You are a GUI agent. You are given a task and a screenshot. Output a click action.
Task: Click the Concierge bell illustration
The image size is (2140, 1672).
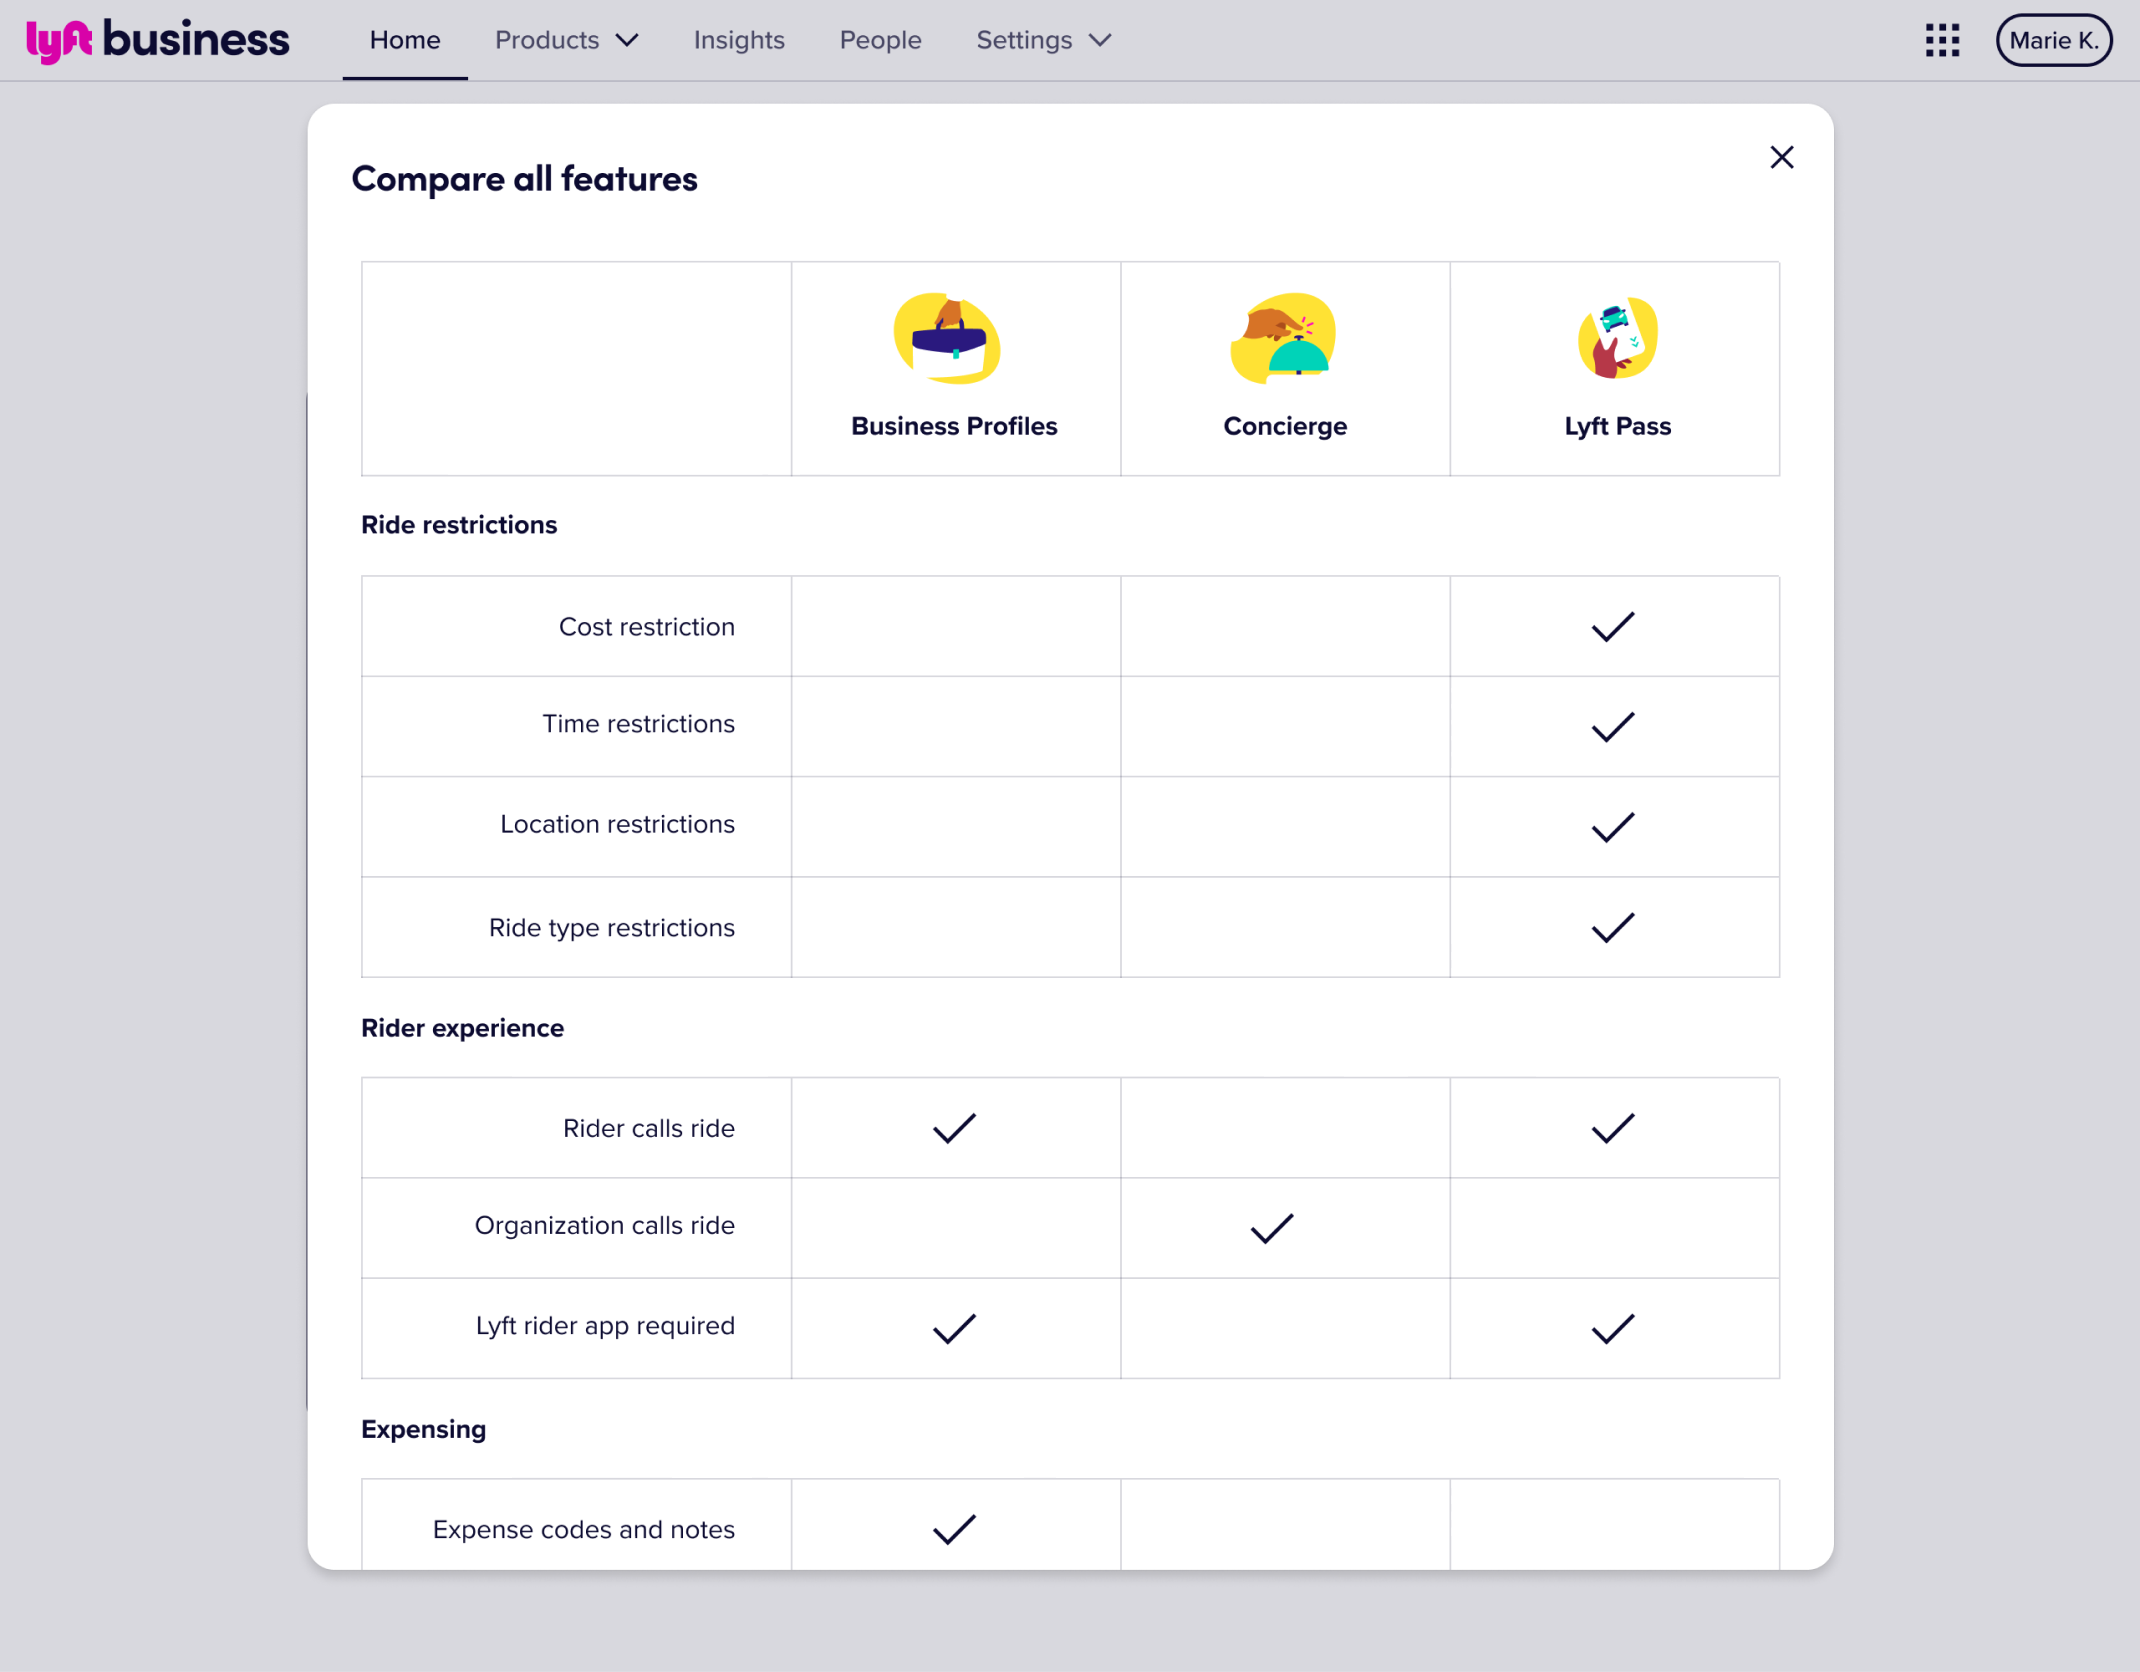pyautogui.click(x=1284, y=338)
